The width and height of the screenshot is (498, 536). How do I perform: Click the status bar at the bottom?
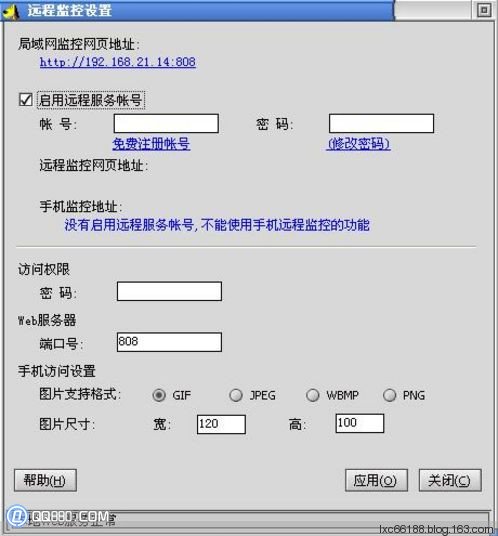click(249, 520)
